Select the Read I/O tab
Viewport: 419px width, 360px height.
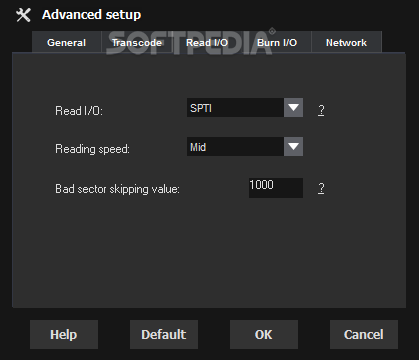click(x=207, y=42)
